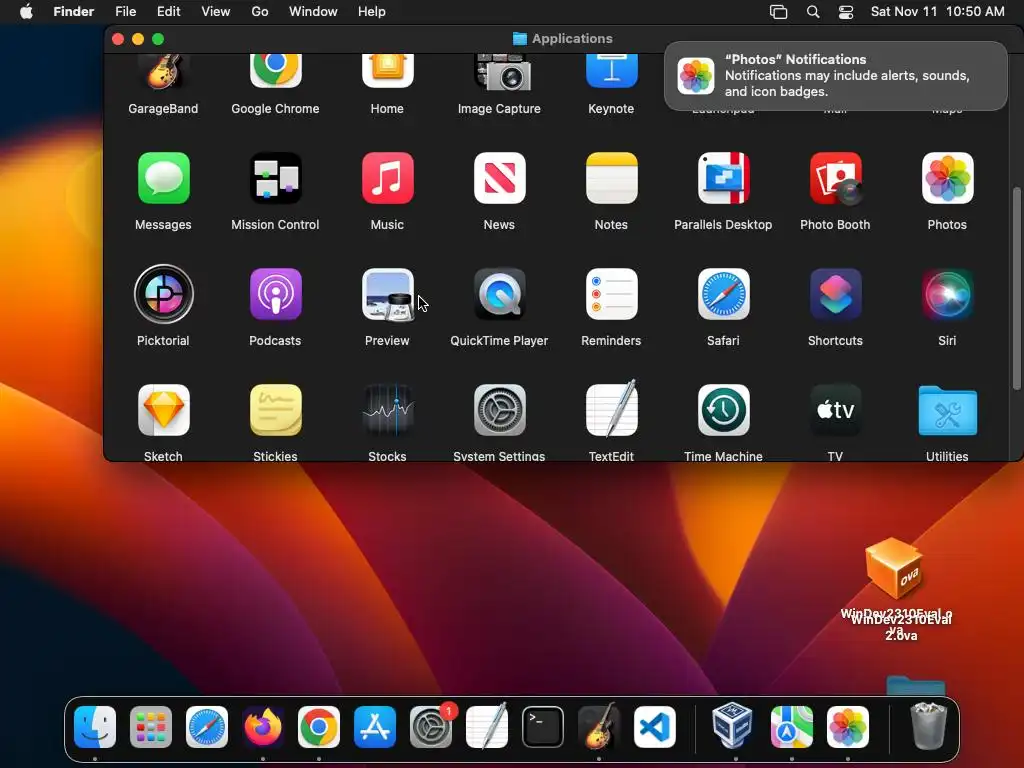Select Mission Control in Applications window
1024x768 pixels.
pyautogui.click(x=275, y=178)
